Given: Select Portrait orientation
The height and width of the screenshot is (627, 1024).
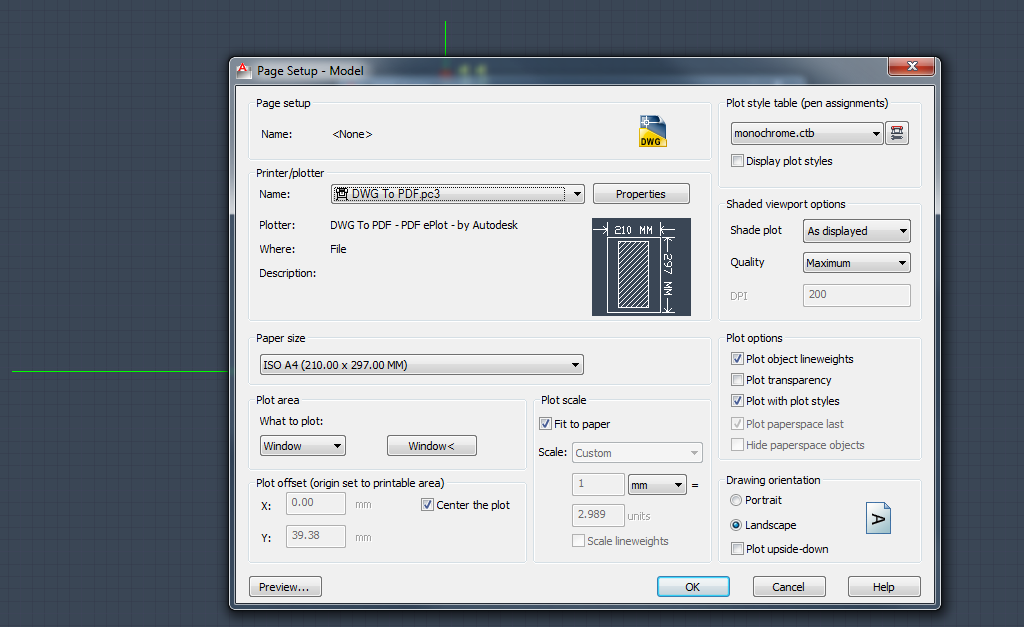Looking at the screenshot, I should pos(737,500).
